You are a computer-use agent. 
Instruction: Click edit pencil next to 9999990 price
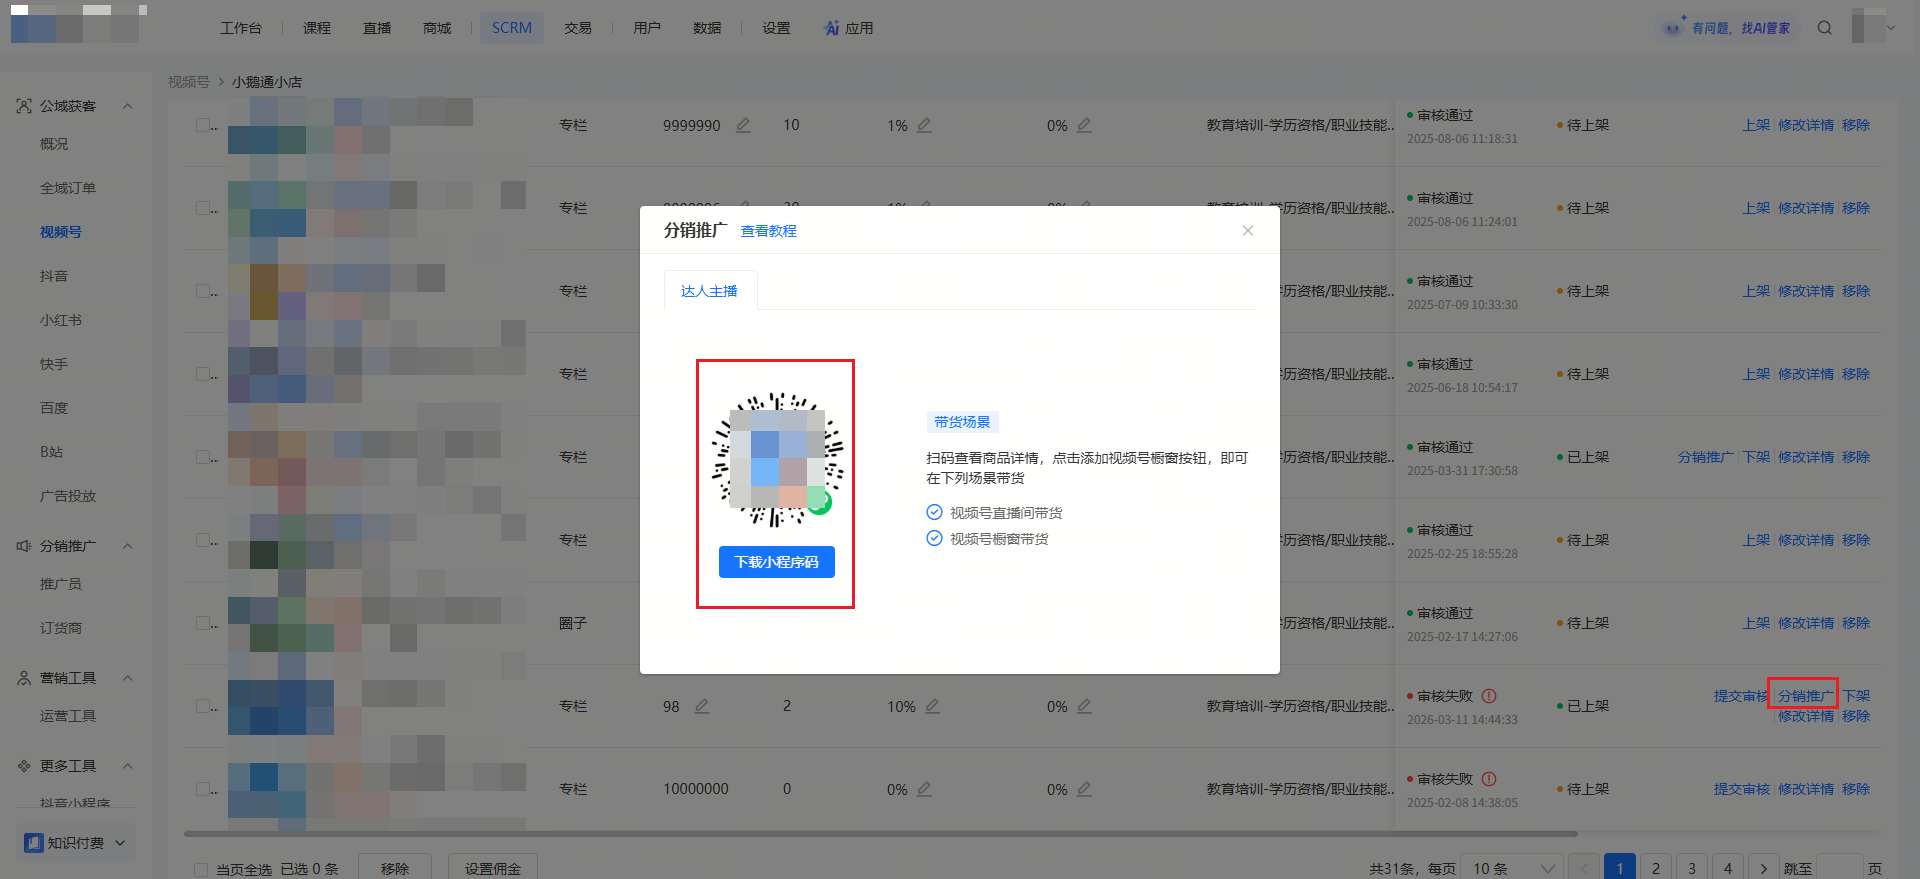[744, 125]
